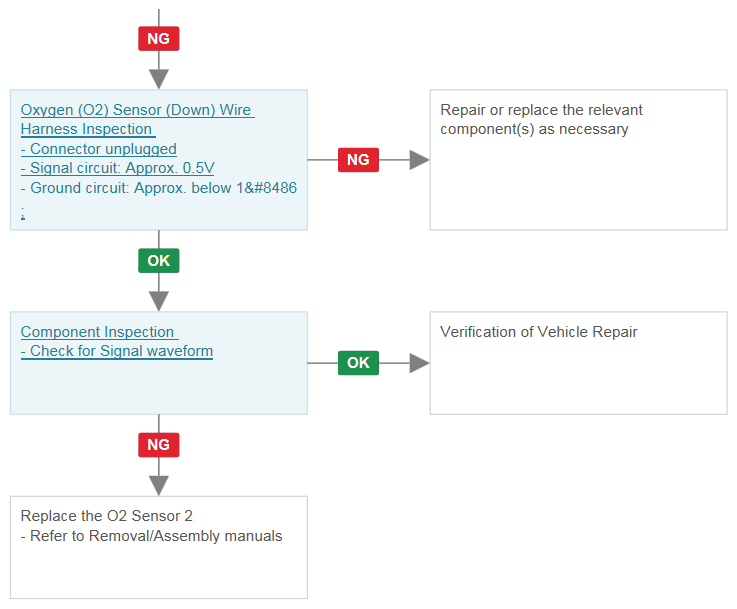Open Oxygen (O2) Sensor (Down) Wire link
Viewport: 737px width, 609px height.
click(137, 110)
